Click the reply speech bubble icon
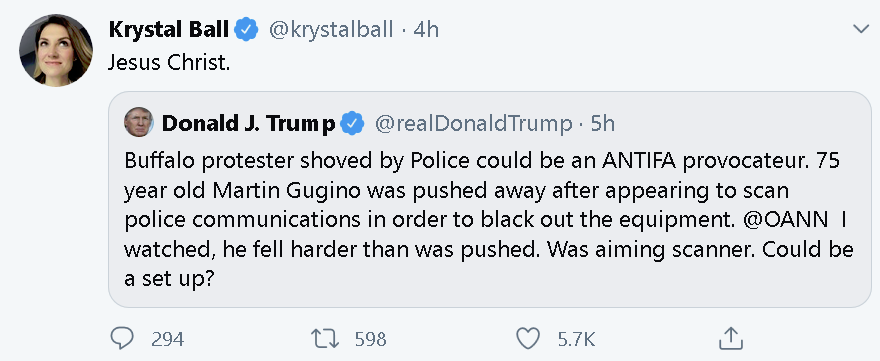The width and height of the screenshot is (880, 361). click(122, 339)
